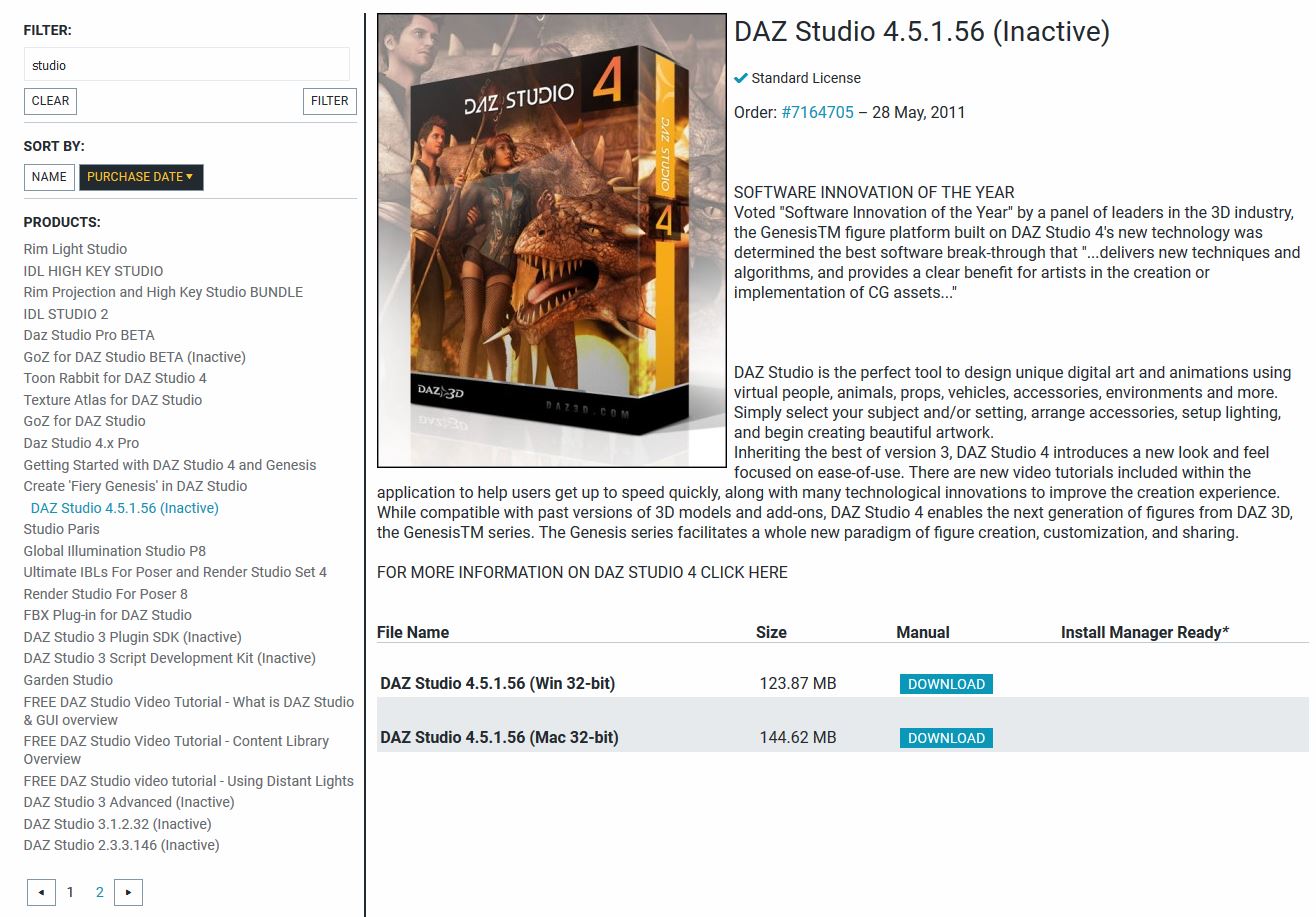Open the Content Library Overview video tutorial

point(176,750)
